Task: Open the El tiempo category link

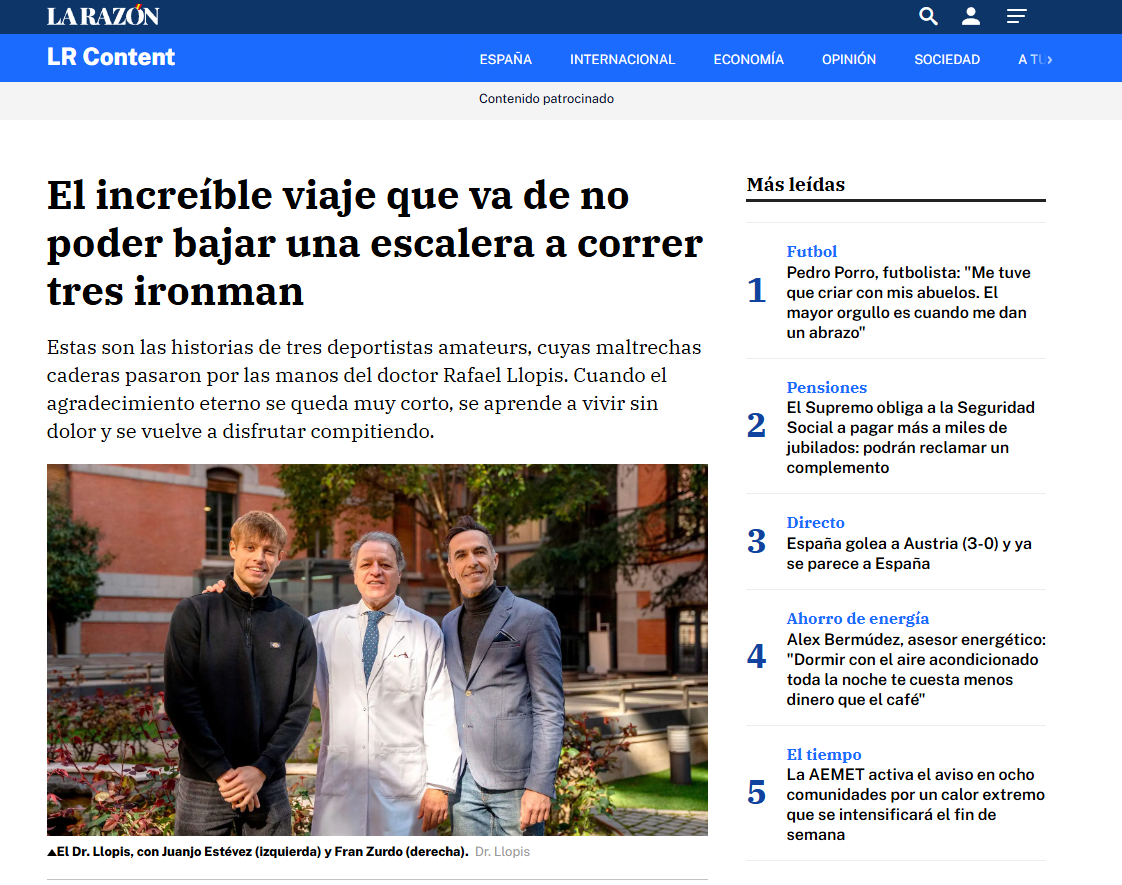Action: coord(824,754)
